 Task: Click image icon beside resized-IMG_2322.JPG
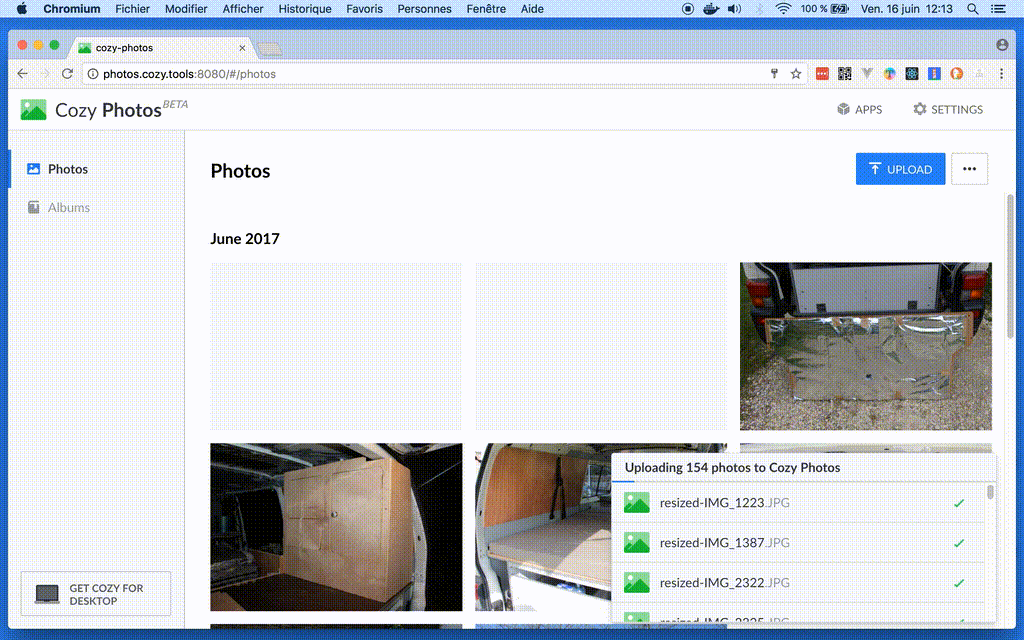pyautogui.click(x=637, y=583)
